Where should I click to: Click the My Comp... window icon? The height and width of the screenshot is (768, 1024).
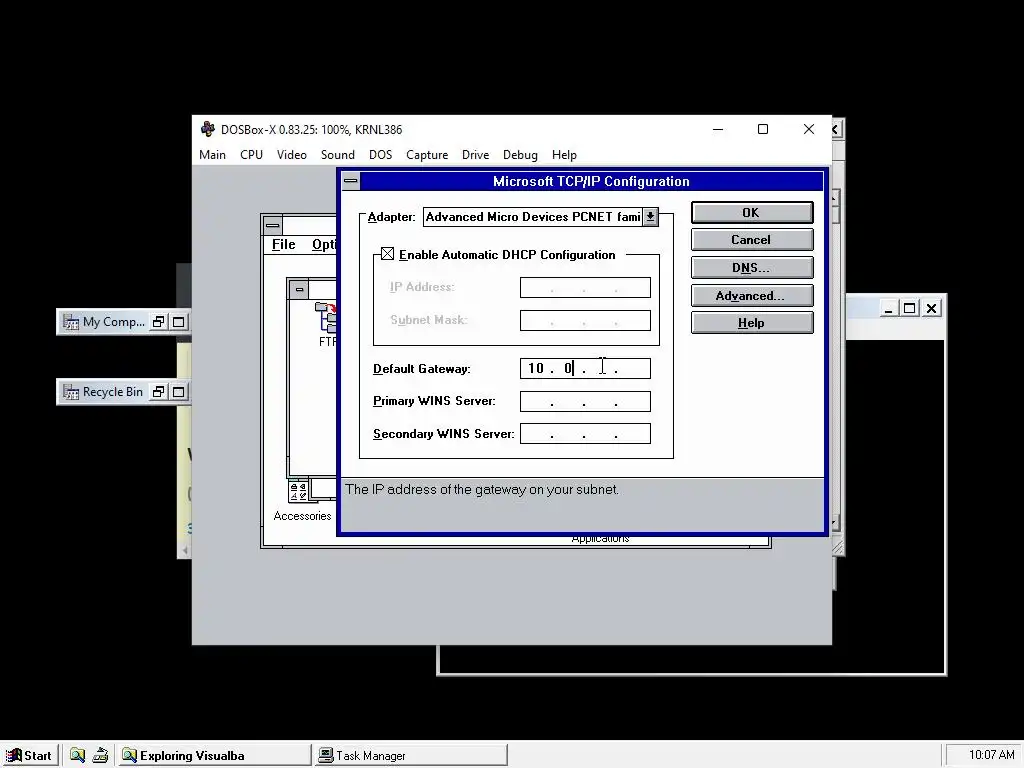click(71, 322)
